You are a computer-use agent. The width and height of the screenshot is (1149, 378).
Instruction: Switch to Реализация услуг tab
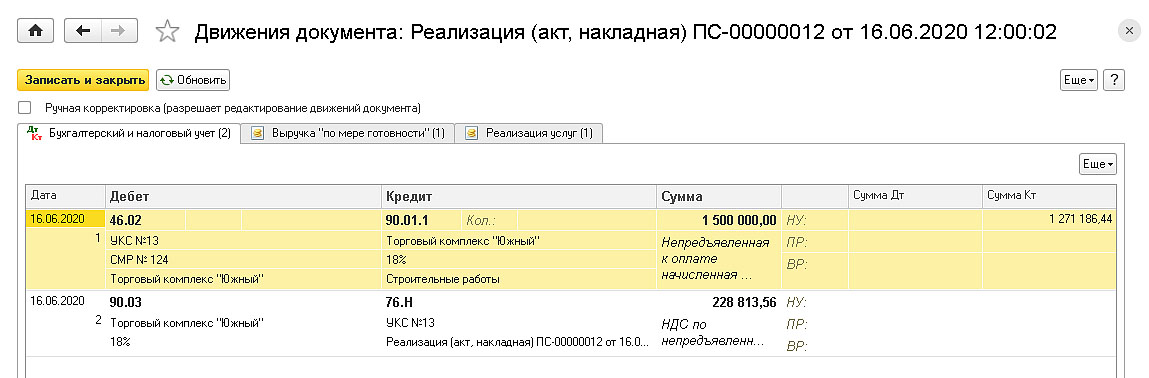(529, 133)
